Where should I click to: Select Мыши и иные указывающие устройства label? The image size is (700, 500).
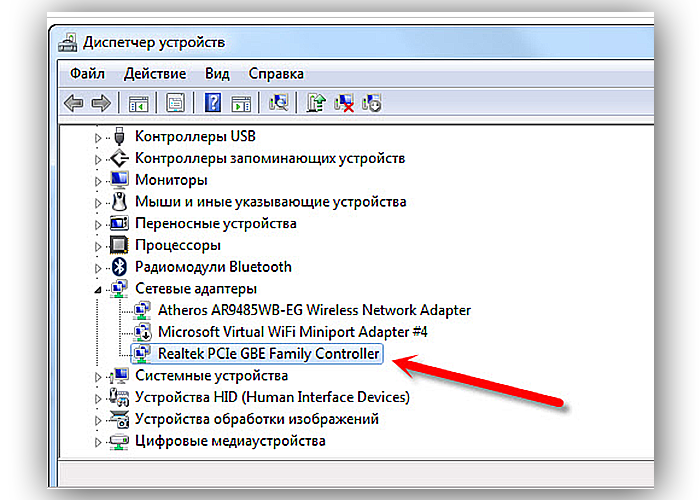(x=271, y=202)
